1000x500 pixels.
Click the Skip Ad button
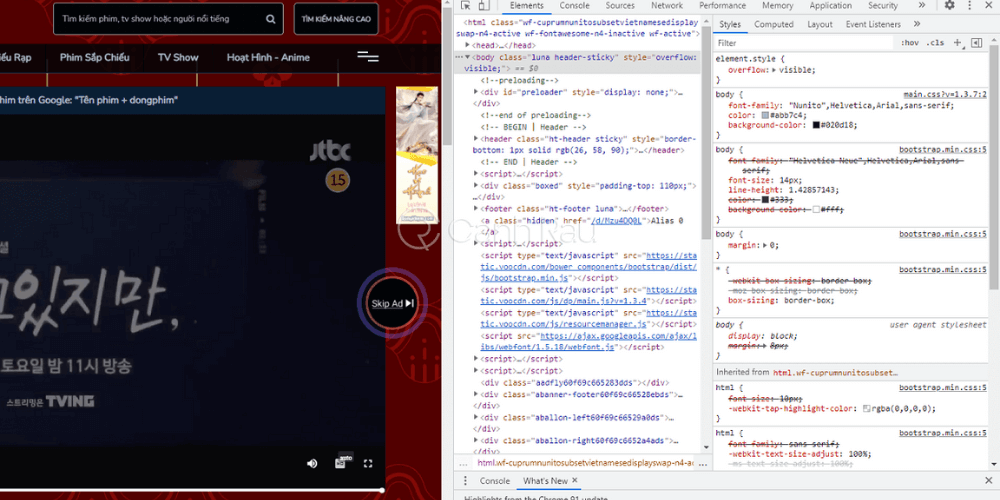pyautogui.click(x=393, y=304)
